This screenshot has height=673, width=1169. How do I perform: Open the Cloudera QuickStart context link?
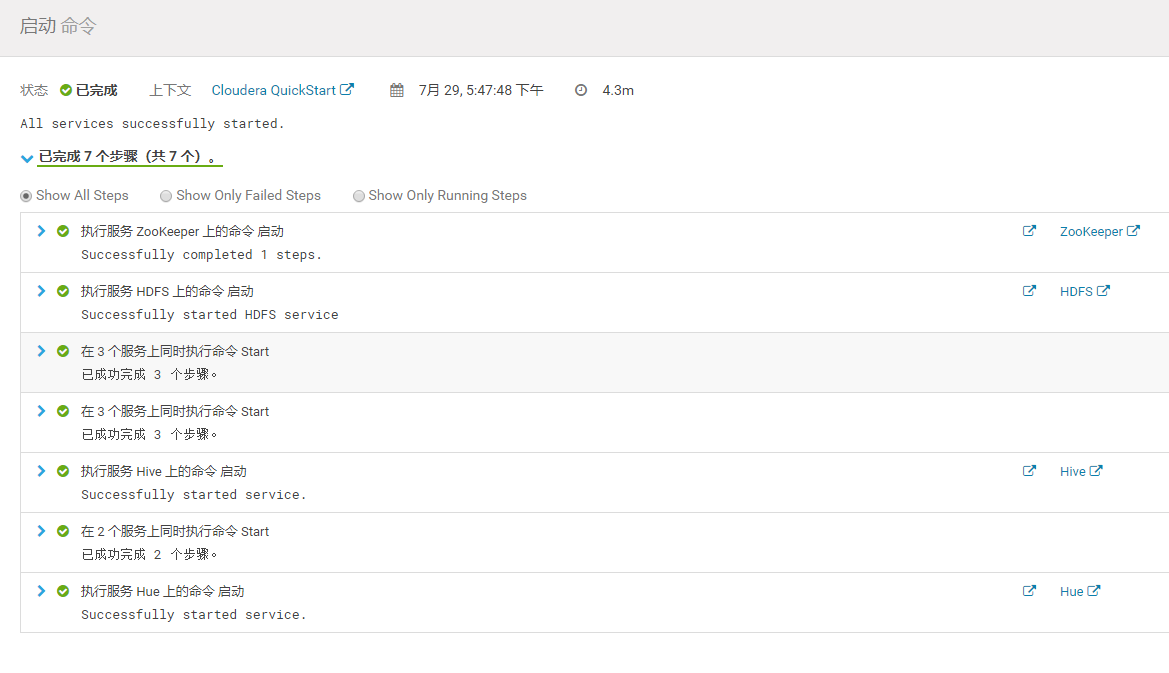point(282,90)
